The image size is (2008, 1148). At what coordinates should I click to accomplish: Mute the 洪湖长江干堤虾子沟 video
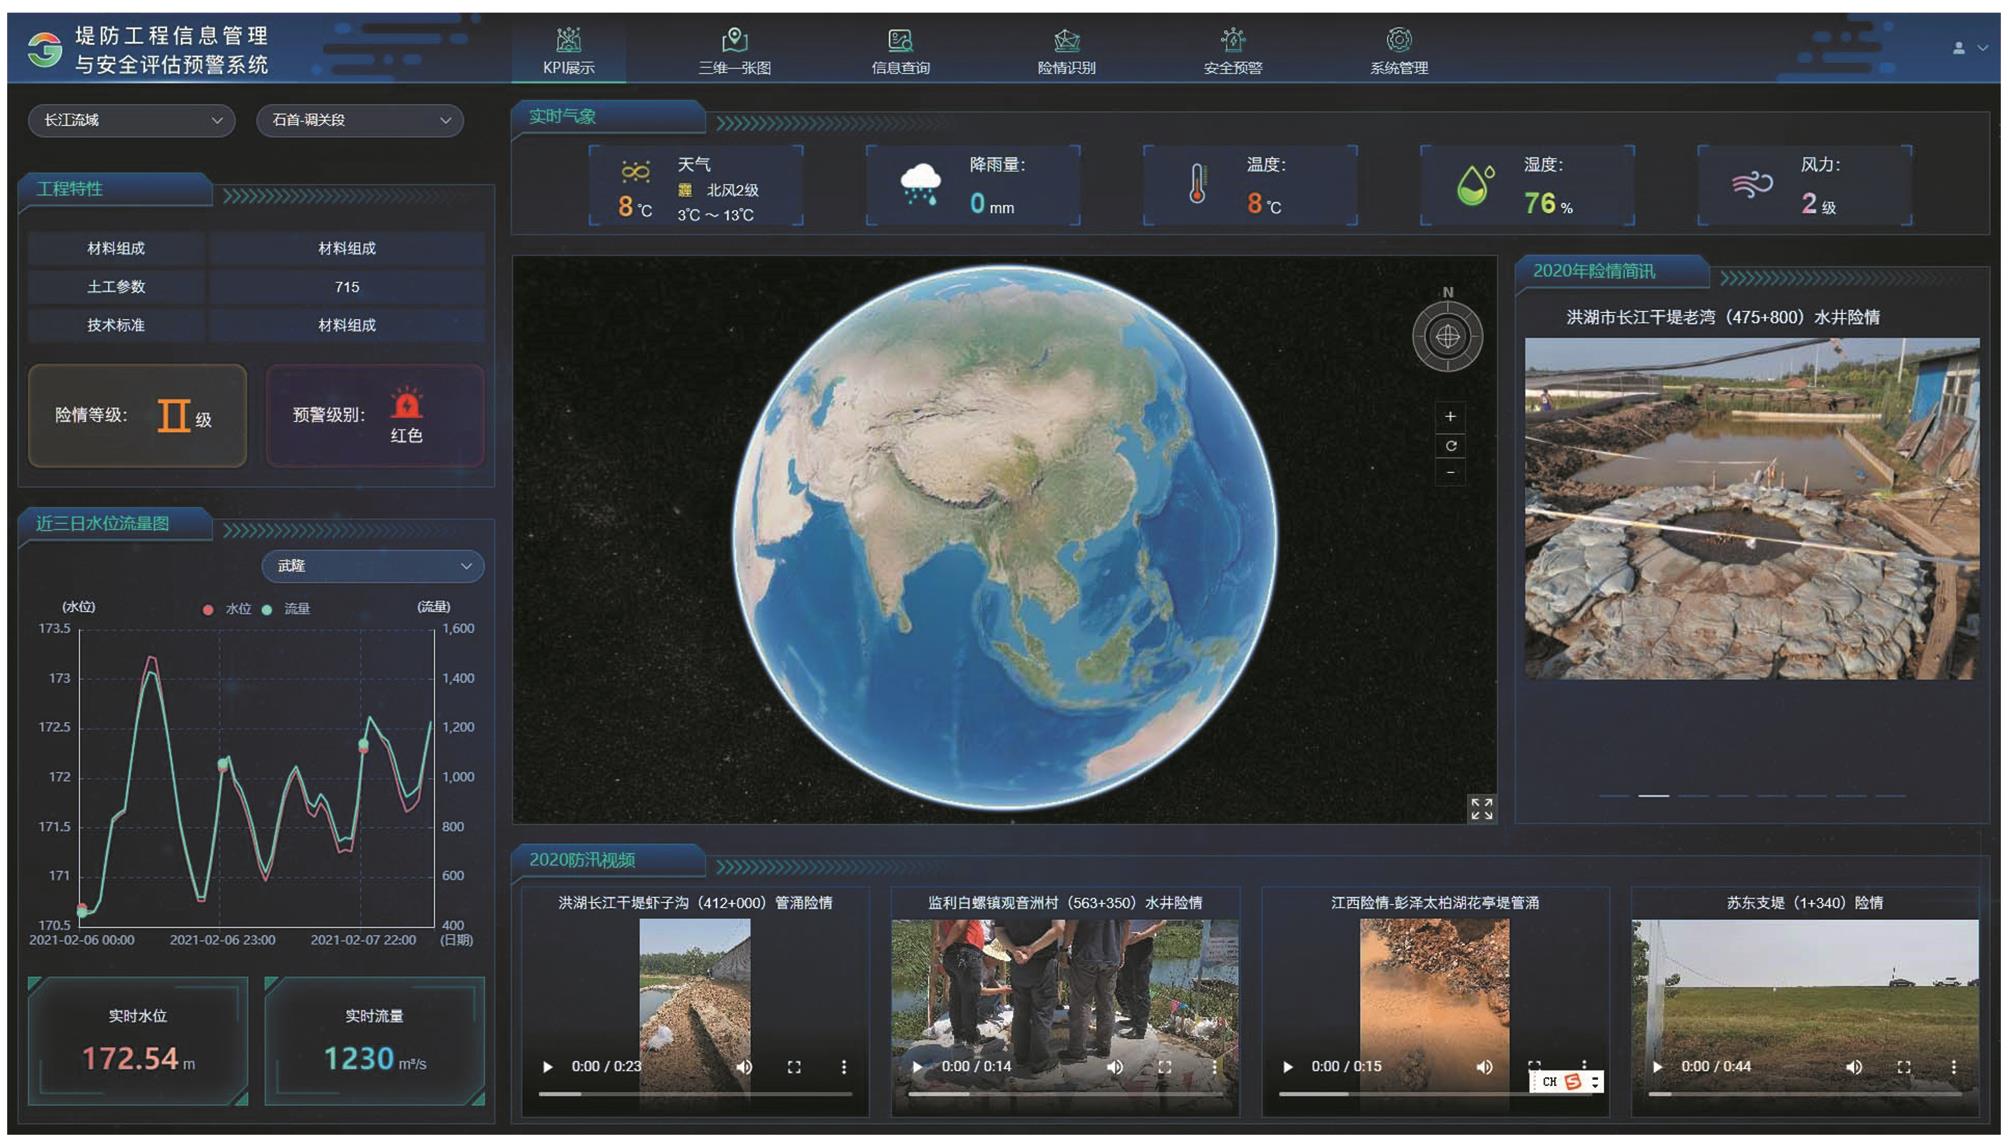744,1067
